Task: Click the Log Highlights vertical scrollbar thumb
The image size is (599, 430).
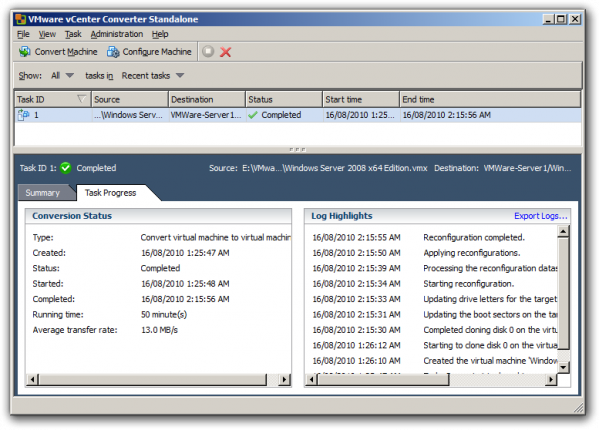Action: point(563,293)
